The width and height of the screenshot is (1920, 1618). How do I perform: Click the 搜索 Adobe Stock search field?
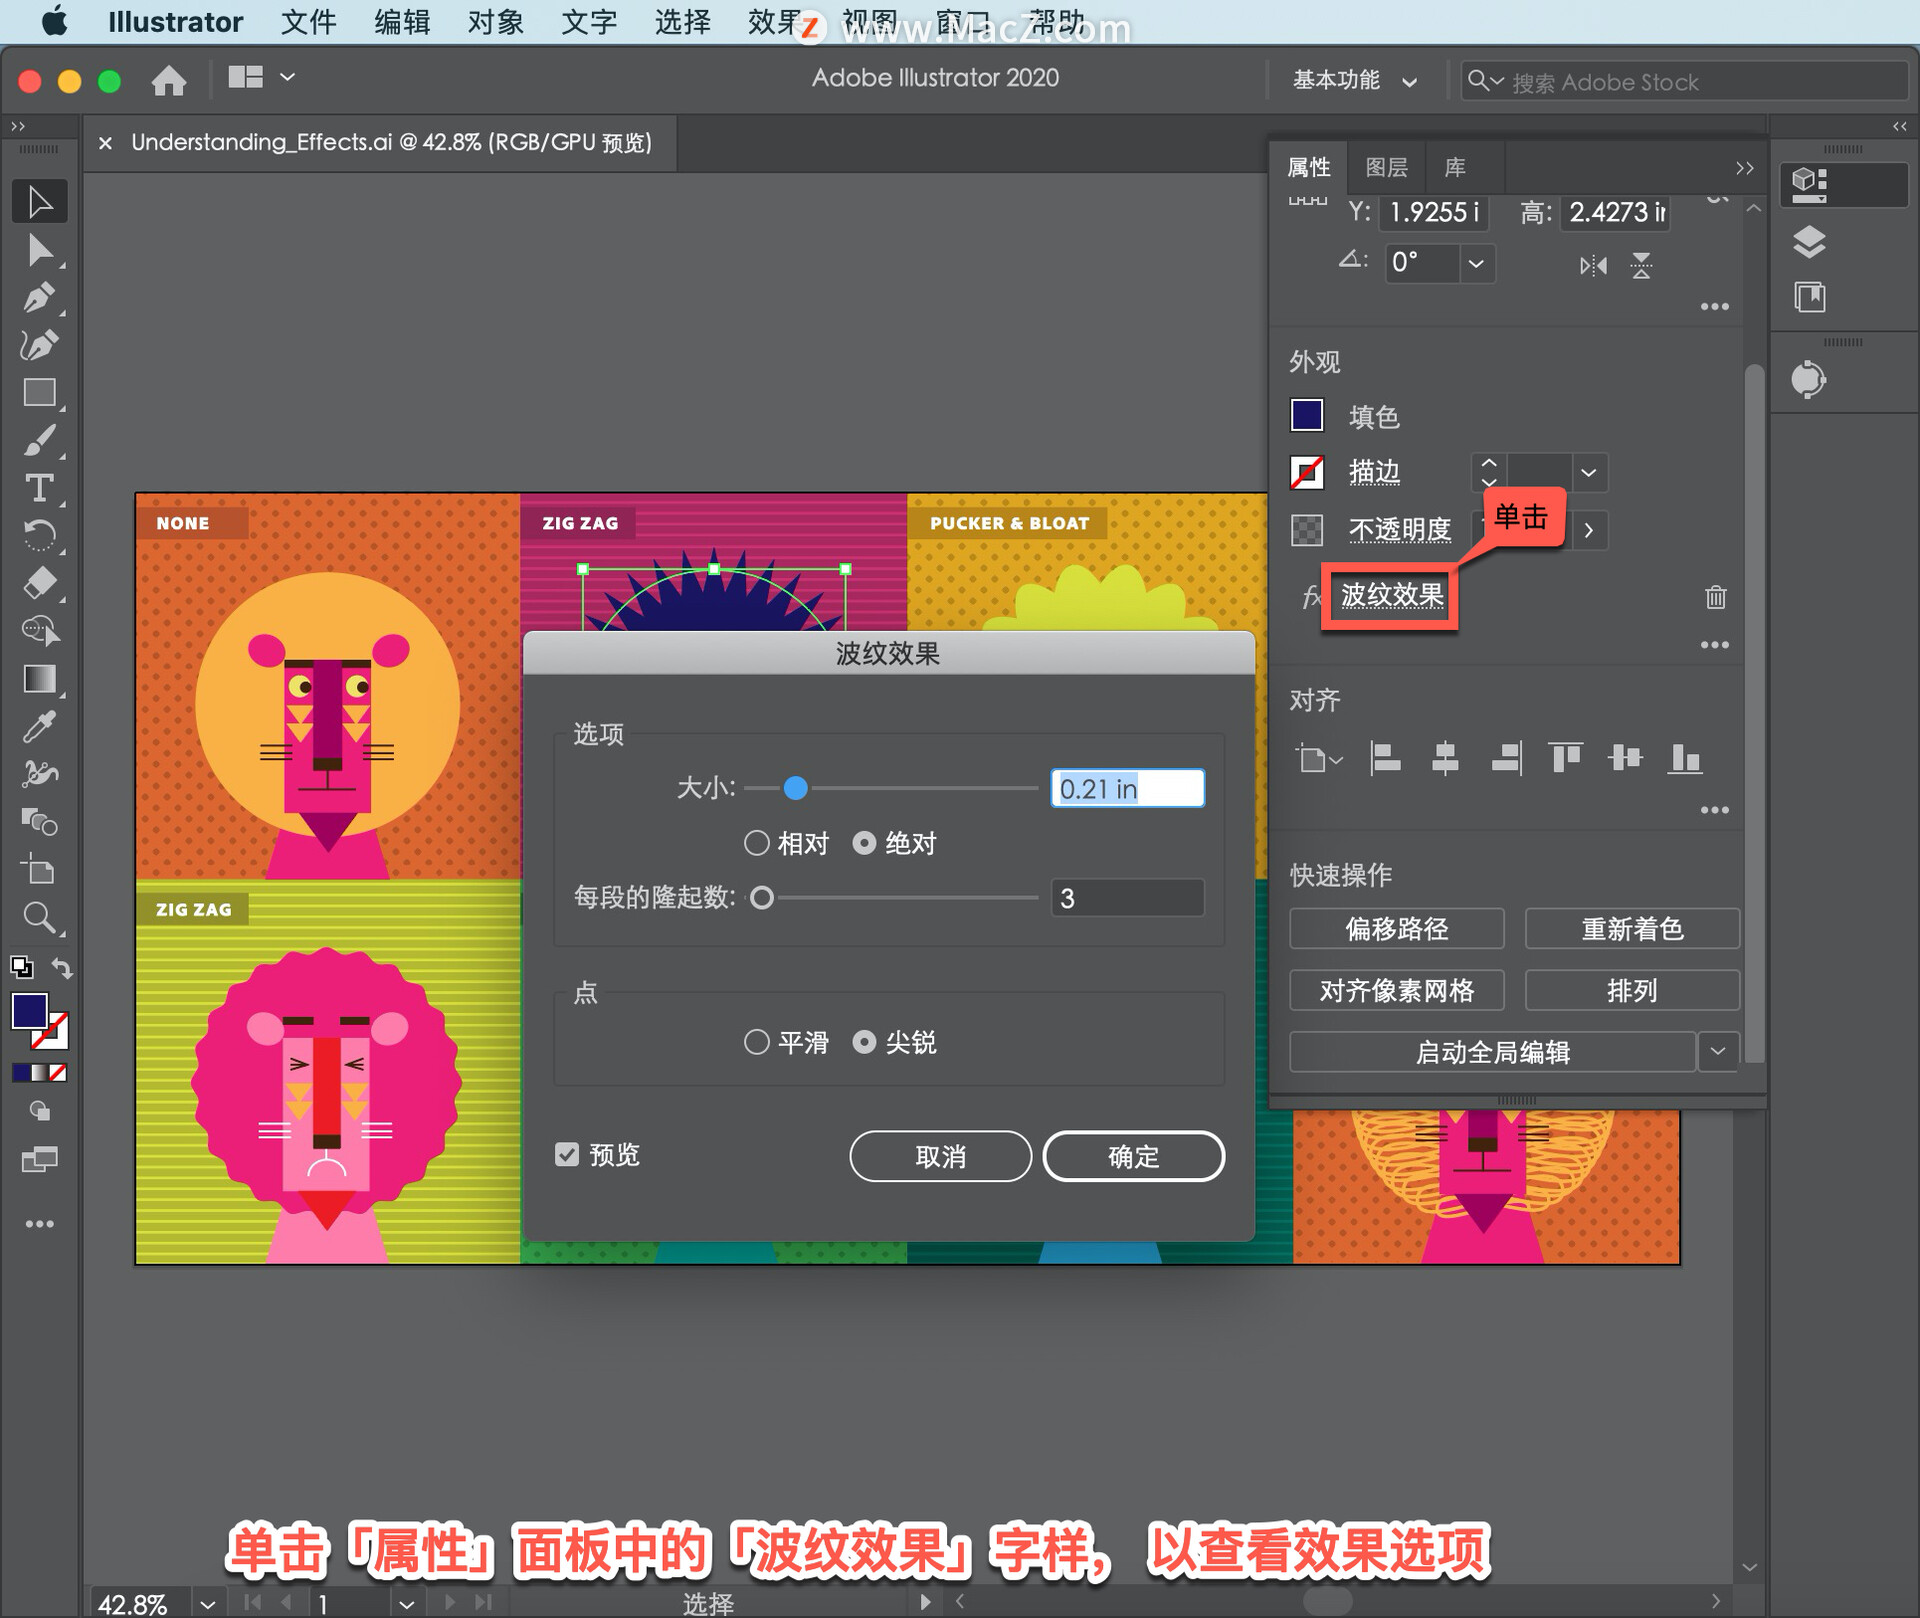1683,81
